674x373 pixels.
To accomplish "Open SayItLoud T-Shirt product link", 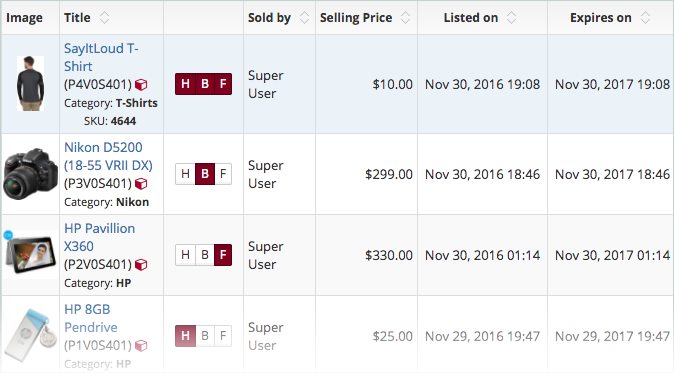I will (101, 57).
